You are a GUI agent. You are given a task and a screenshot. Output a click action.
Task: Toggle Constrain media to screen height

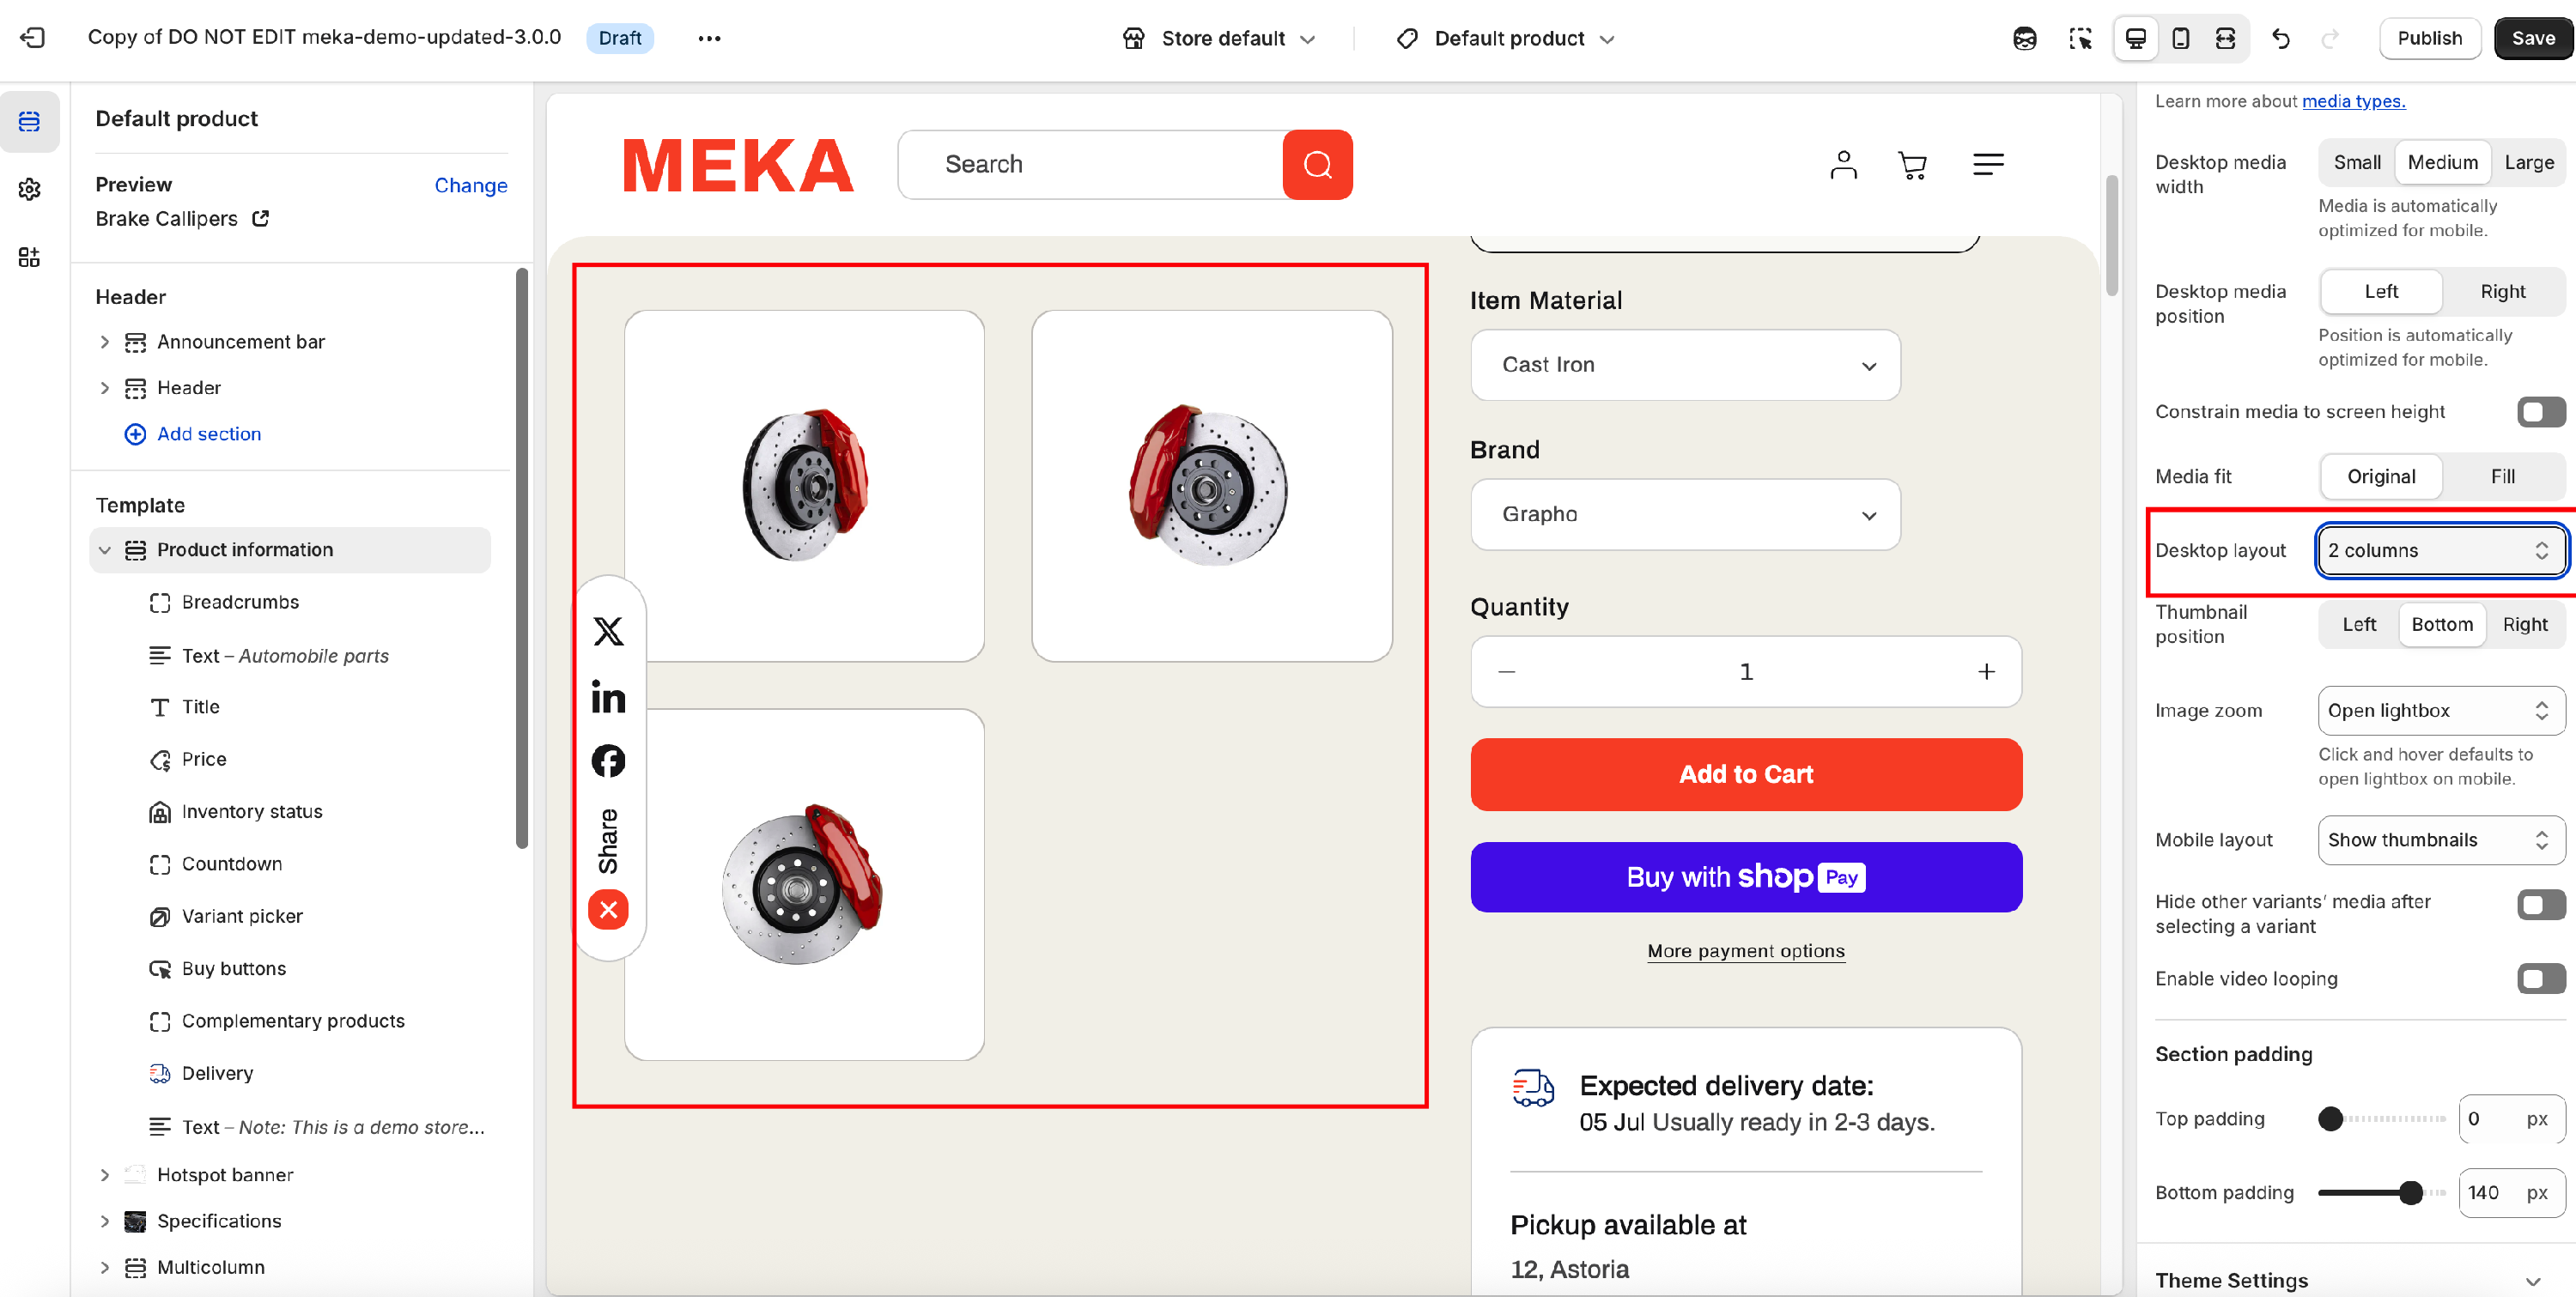[2541, 411]
